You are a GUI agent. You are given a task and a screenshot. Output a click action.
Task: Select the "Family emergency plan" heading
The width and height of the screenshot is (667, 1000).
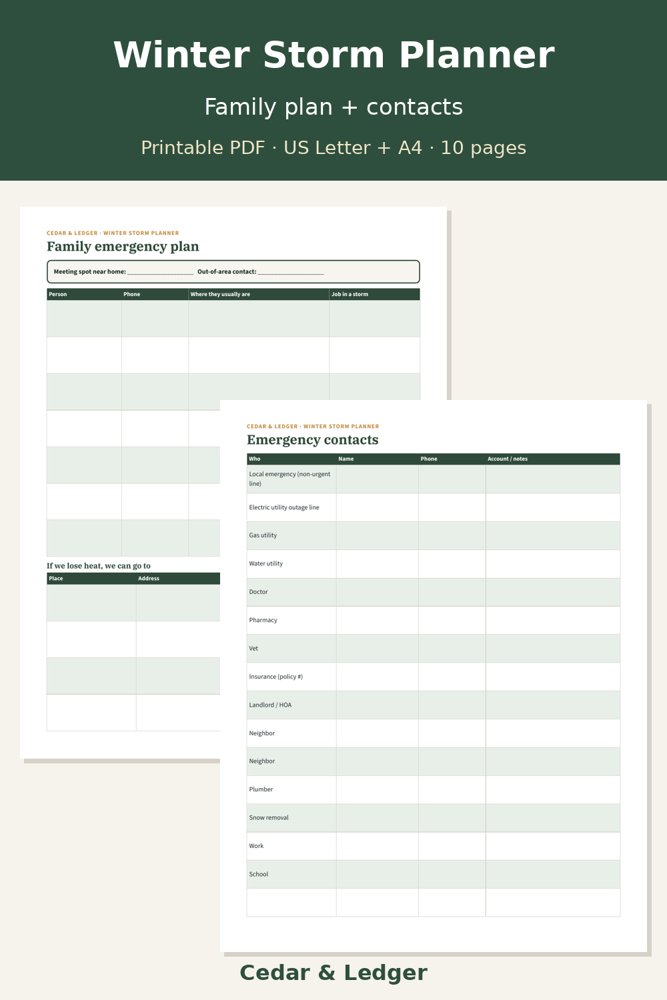pyautogui.click(x=123, y=247)
